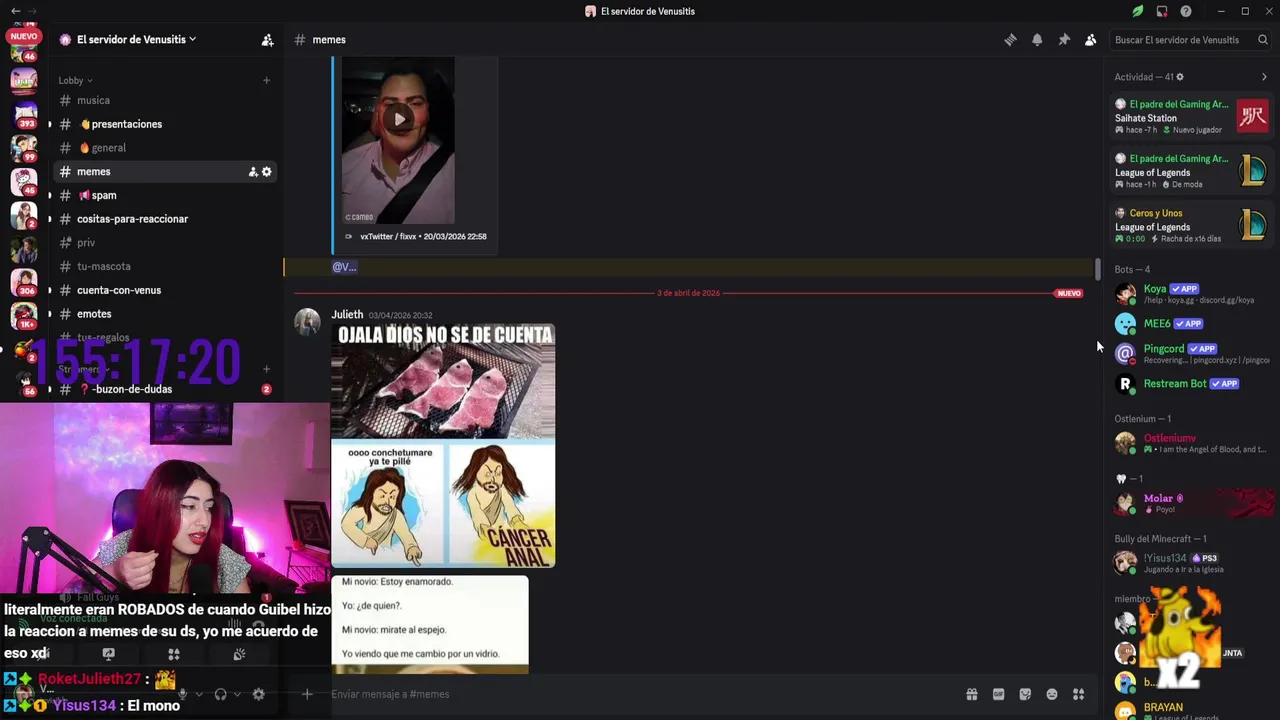Image resolution: width=1280 pixels, height=720 pixels.
Task: Toggle the member list icon
Action: coord(1091,40)
